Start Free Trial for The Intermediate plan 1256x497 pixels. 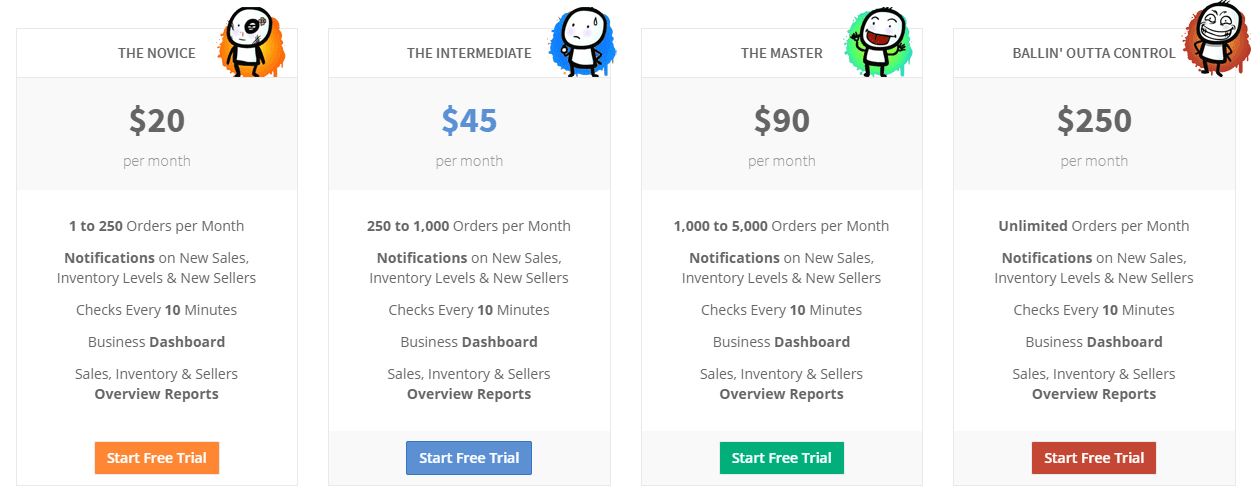tap(469, 458)
